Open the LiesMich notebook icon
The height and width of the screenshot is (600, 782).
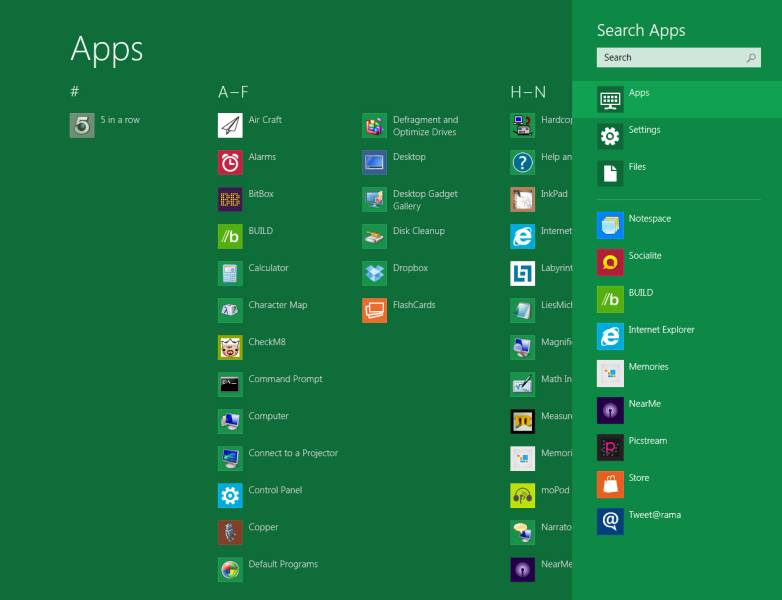(x=522, y=310)
